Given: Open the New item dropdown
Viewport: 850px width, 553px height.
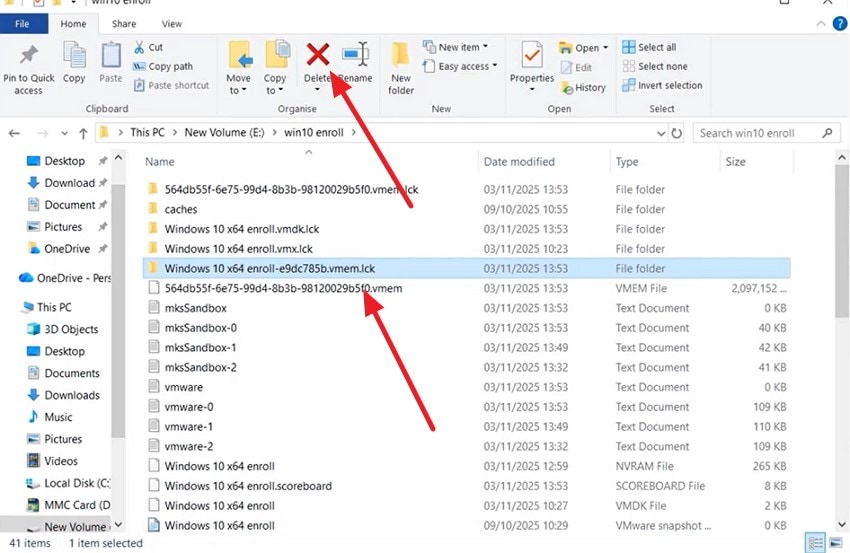Looking at the screenshot, I should [455, 47].
